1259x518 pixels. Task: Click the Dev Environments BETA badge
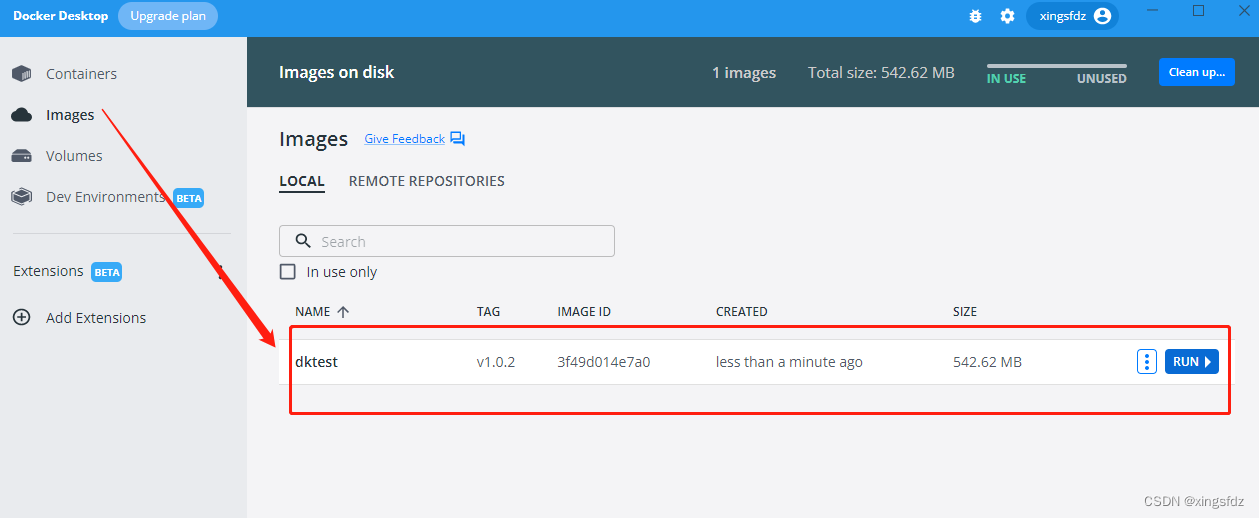pyautogui.click(x=189, y=198)
